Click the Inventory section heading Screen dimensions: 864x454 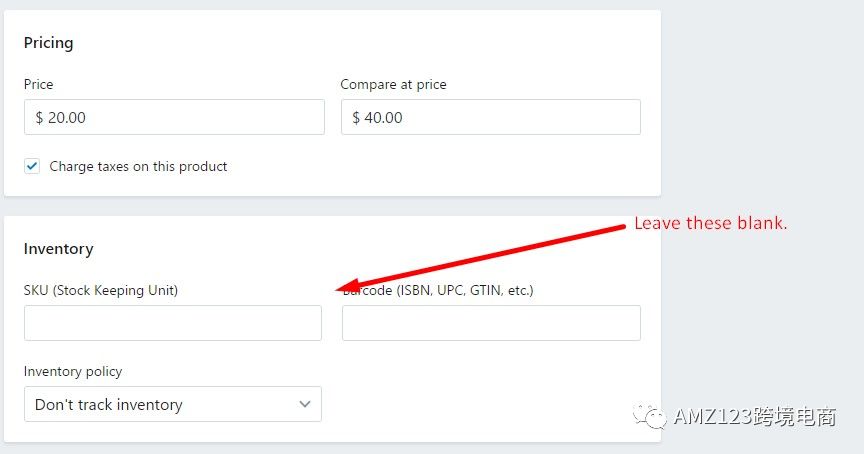[58, 249]
